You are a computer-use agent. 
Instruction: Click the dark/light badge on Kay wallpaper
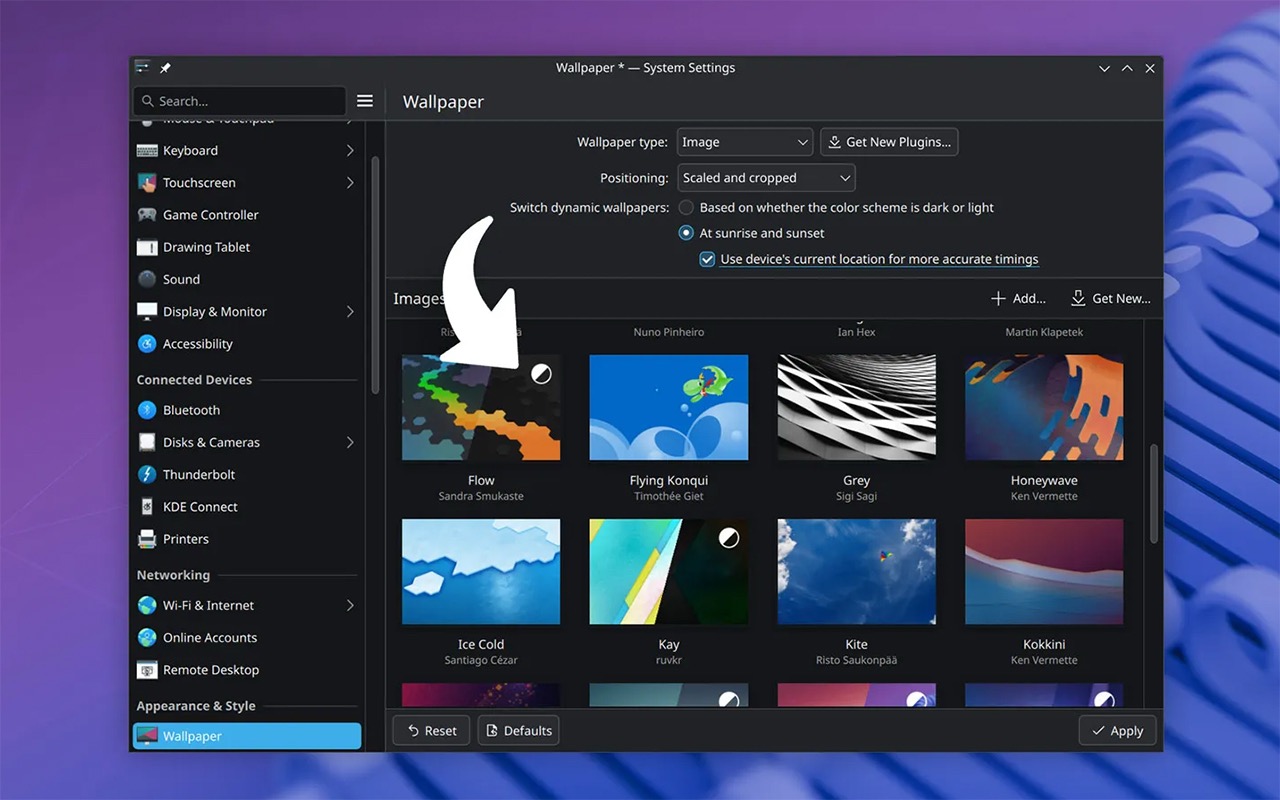(x=729, y=538)
